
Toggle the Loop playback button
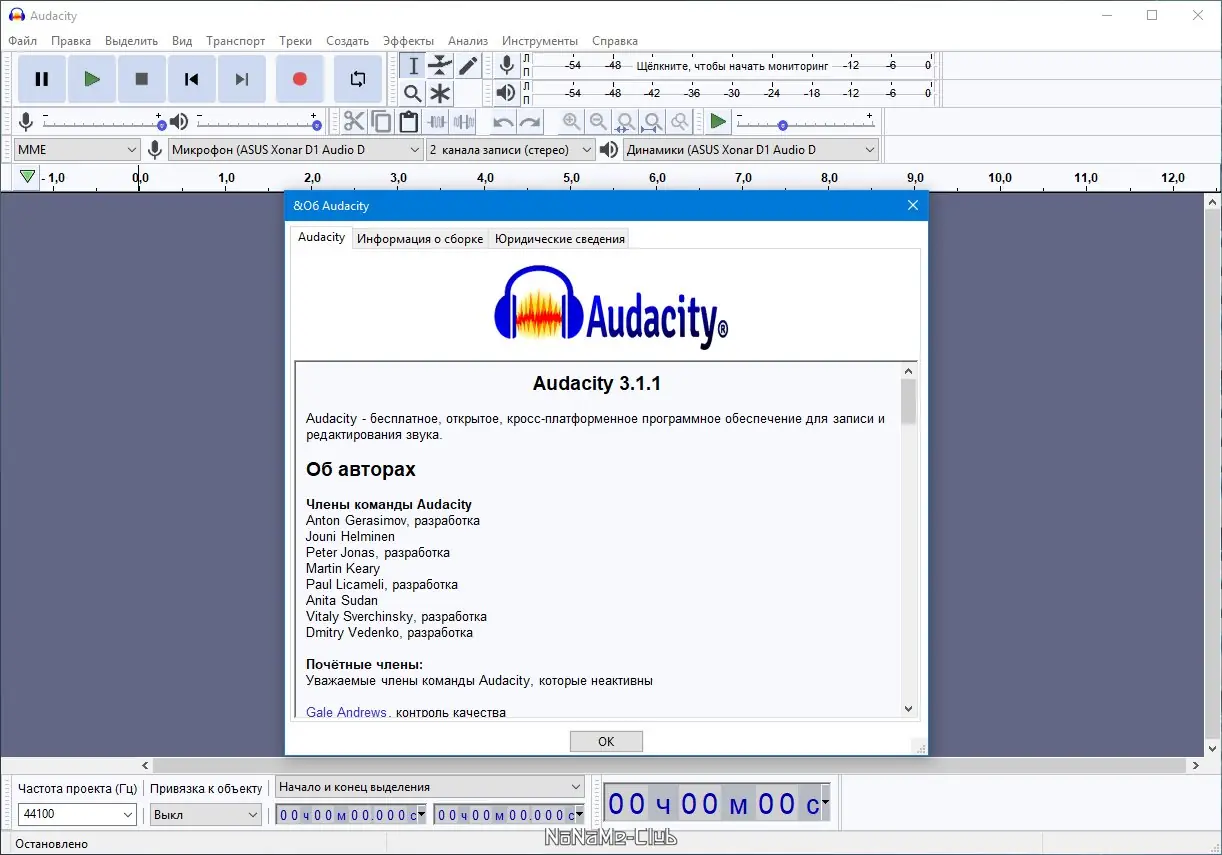[358, 79]
